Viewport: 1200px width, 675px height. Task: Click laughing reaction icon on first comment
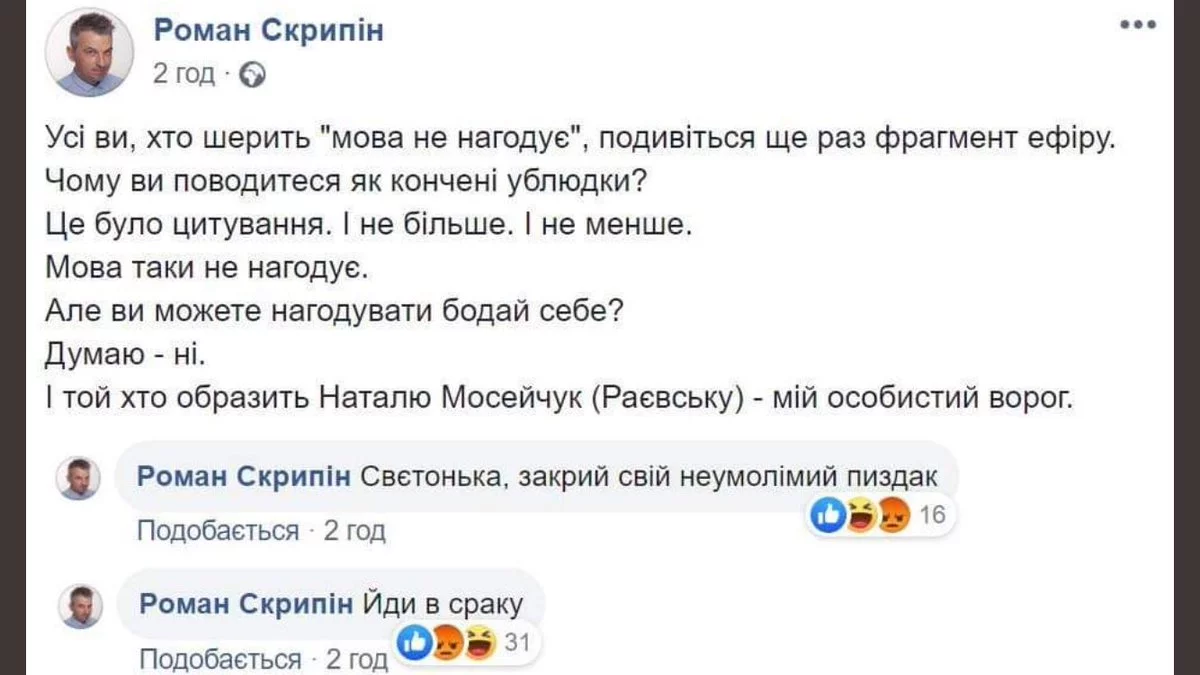861,516
